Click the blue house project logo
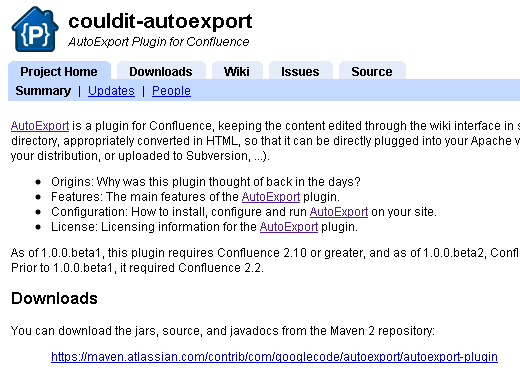Viewport: 520px width, 386px height. [35, 29]
